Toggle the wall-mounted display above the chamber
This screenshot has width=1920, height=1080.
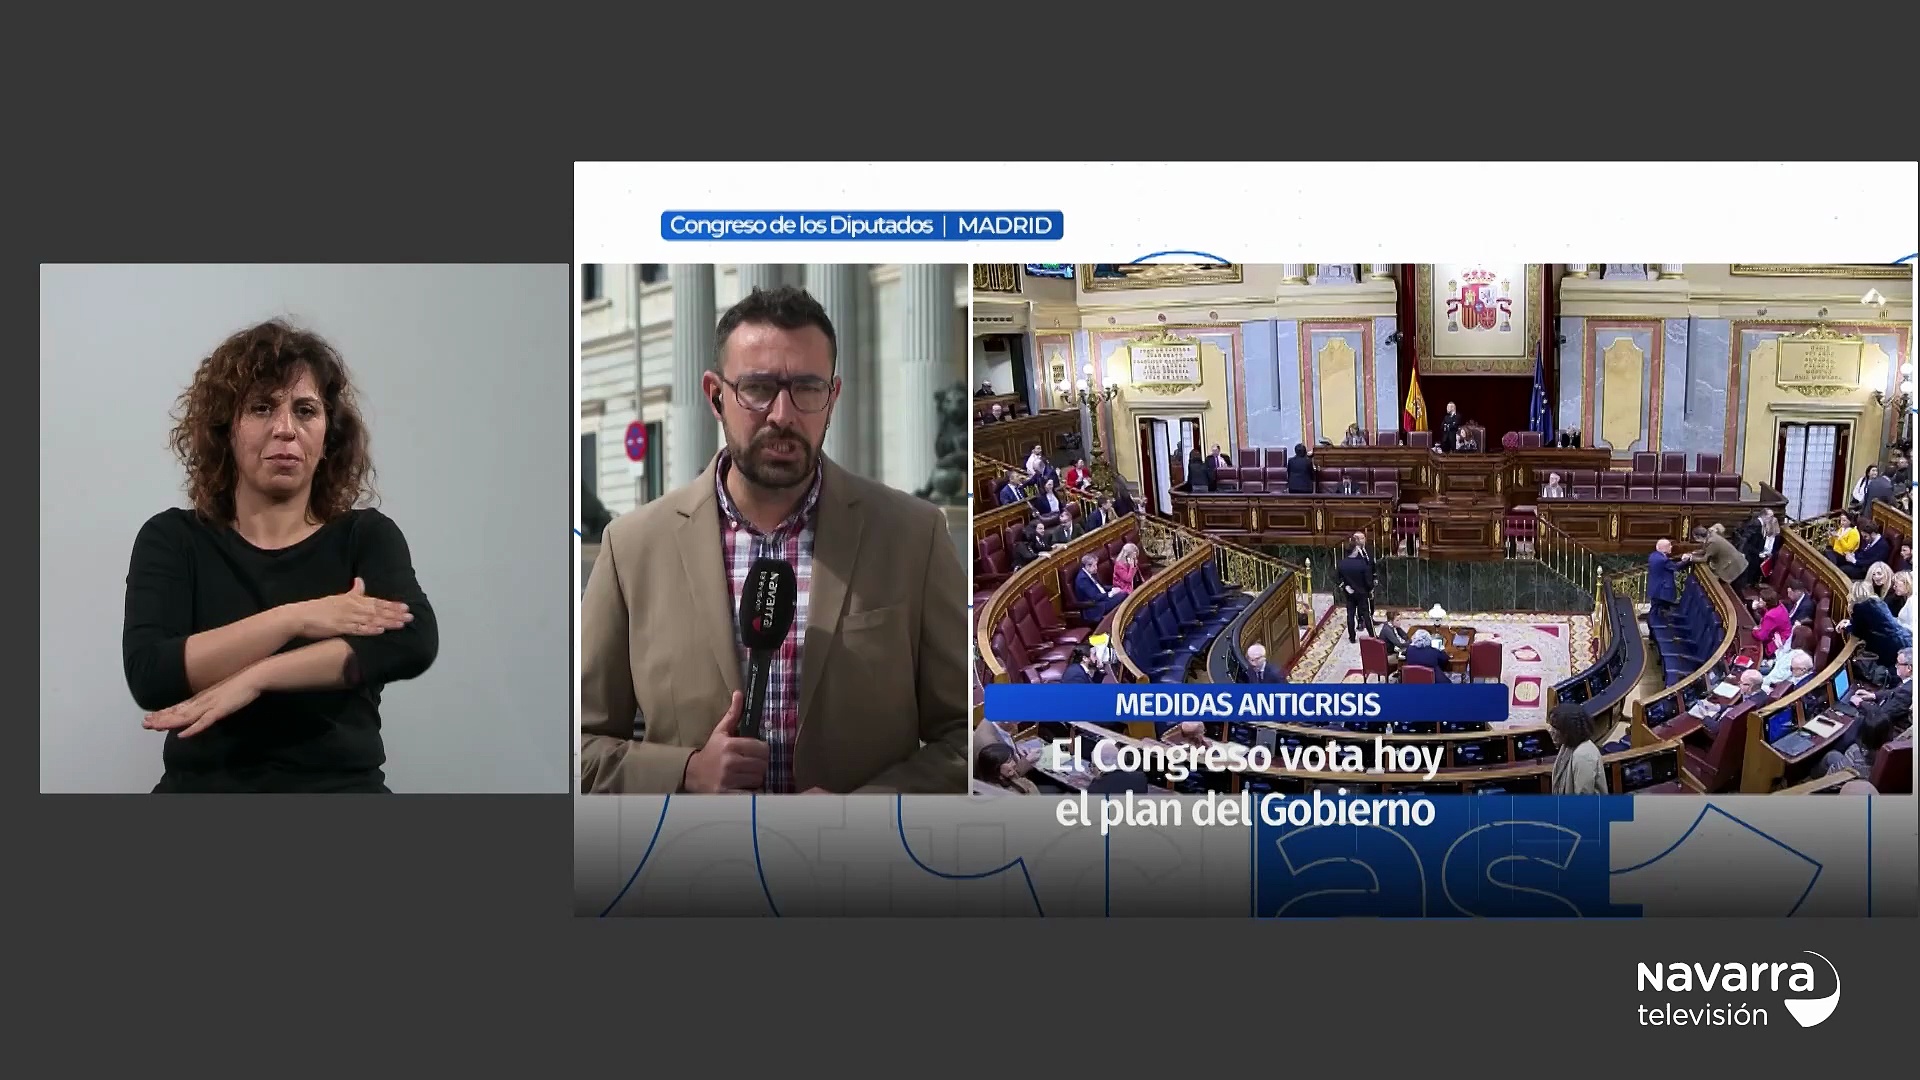click(x=1048, y=270)
